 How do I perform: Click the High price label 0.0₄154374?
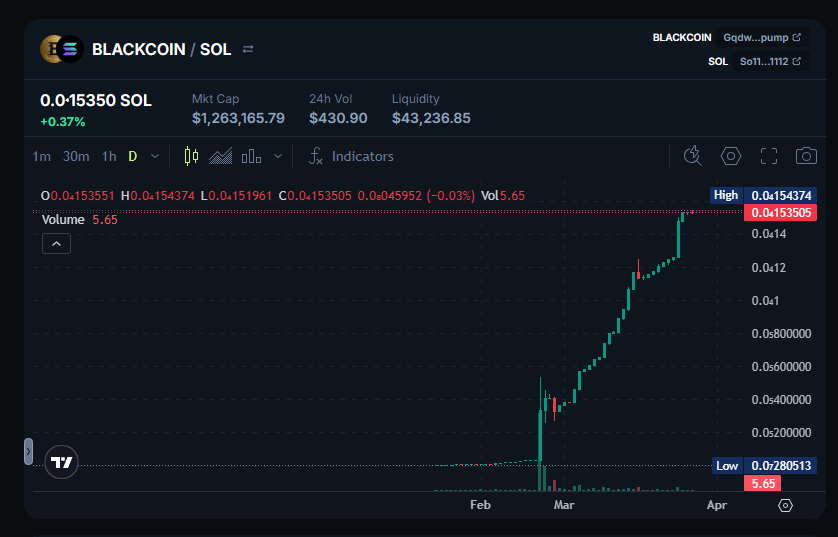pos(781,196)
